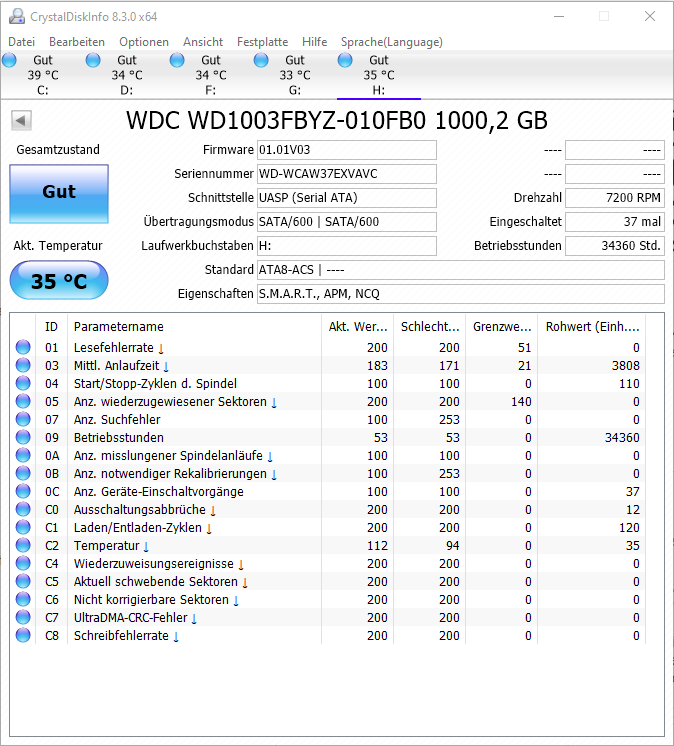Click the Schlecht... column header
This screenshot has height=746, width=674.
[430, 326]
